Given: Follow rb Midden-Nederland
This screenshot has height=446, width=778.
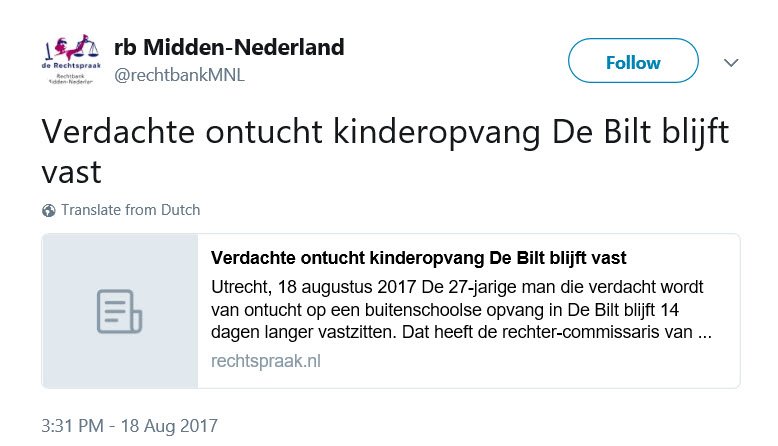Looking at the screenshot, I should 633,61.
